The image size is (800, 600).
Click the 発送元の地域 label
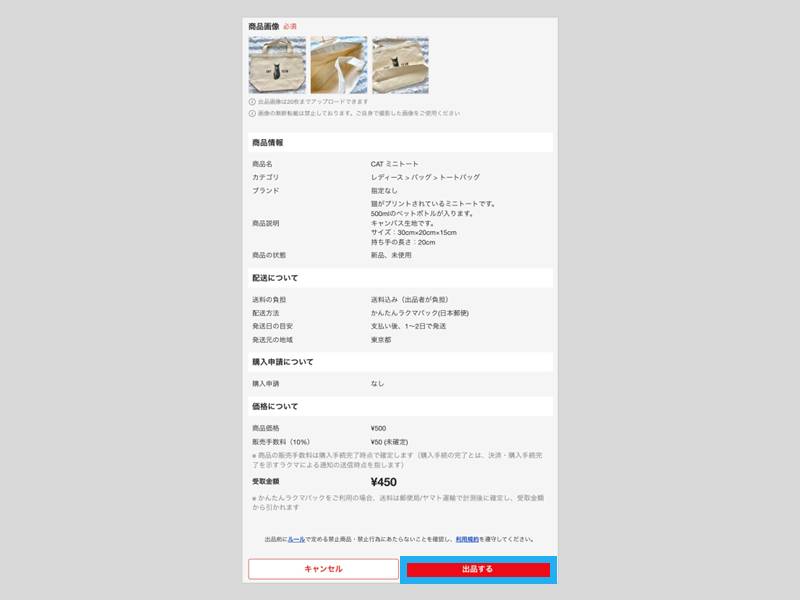pyautogui.click(x=272, y=340)
